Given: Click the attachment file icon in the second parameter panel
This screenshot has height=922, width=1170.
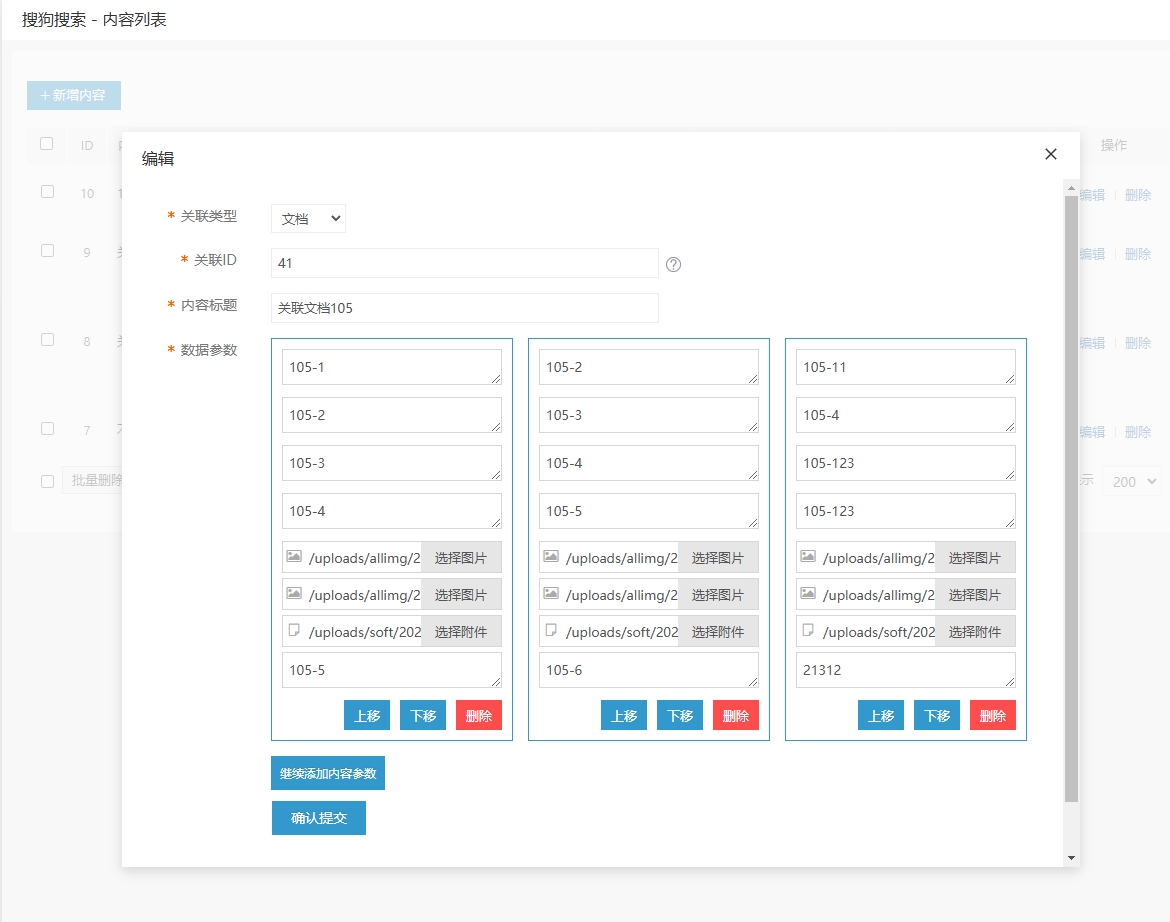Looking at the screenshot, I should 551,631.
